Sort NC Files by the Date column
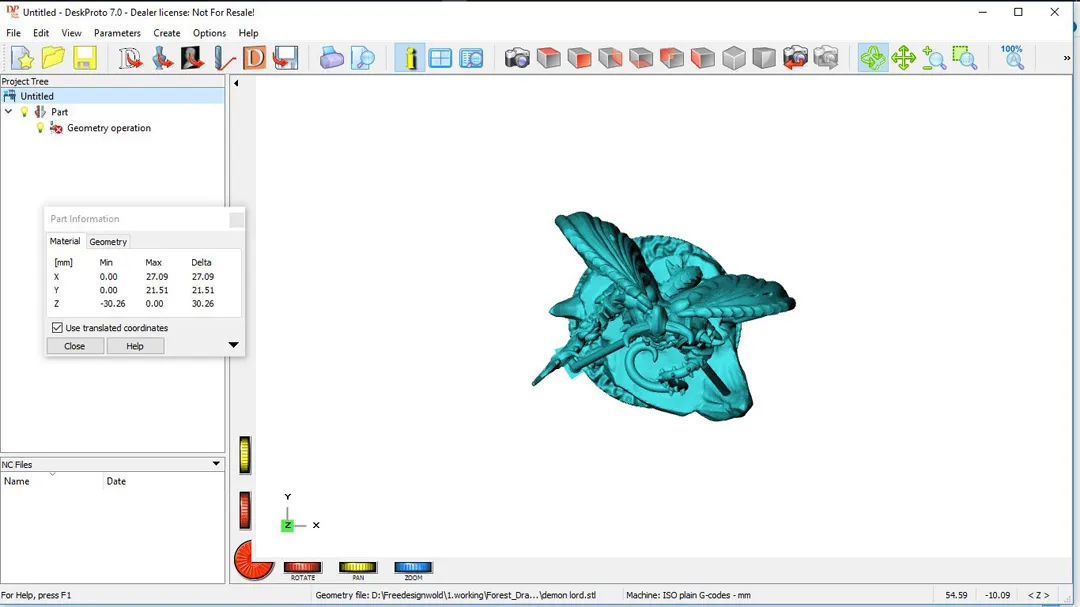 point(164,481)
